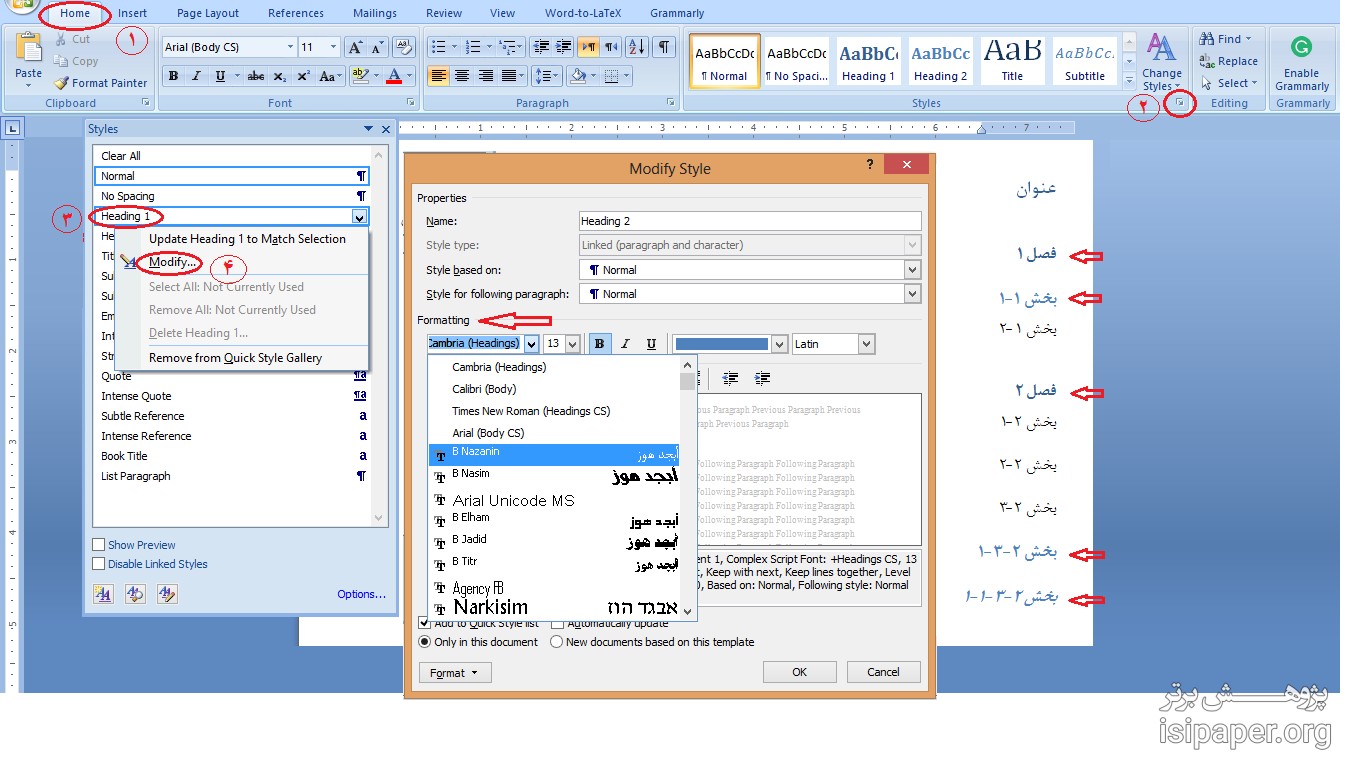
Task: Clear formatting with the eraser icon
Action: coord(404,47)
